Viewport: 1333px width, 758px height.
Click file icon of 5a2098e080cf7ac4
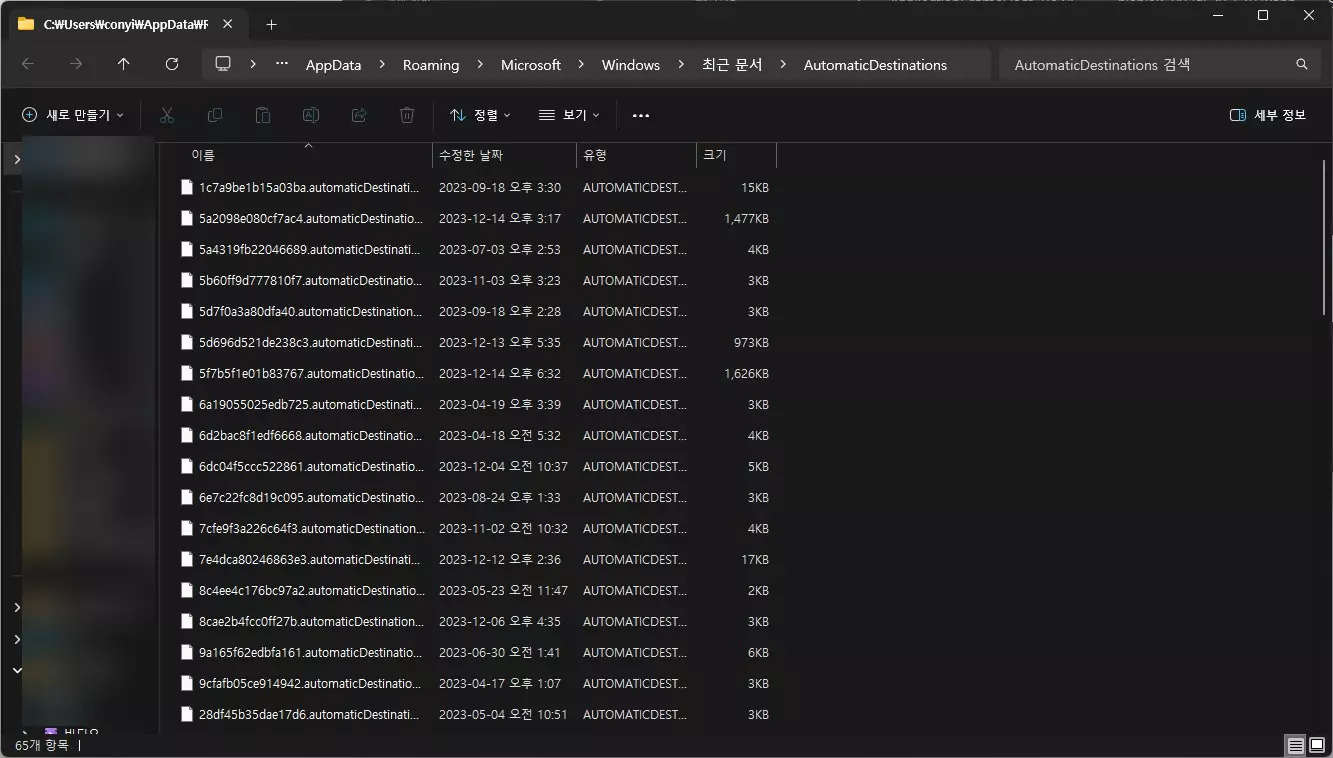pos(186,218)
